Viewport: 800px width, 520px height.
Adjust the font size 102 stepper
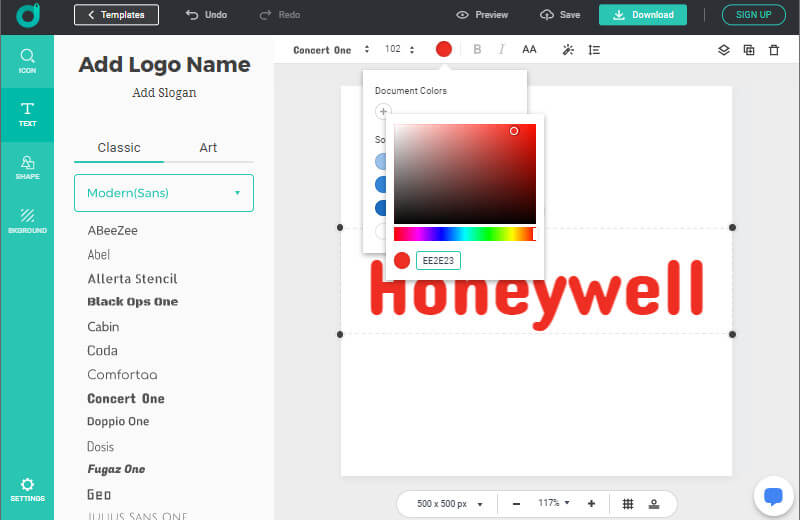point(412,49)
